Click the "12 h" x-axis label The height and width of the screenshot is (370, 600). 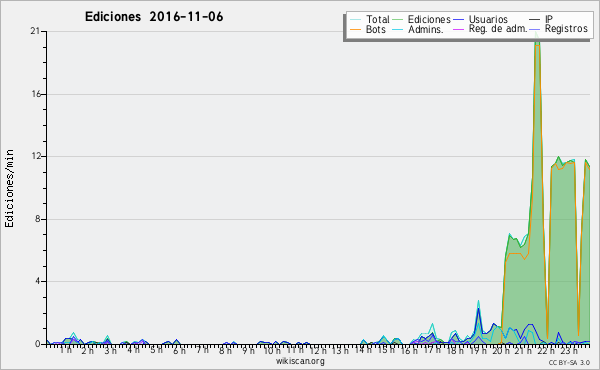[x=318, y=350]
